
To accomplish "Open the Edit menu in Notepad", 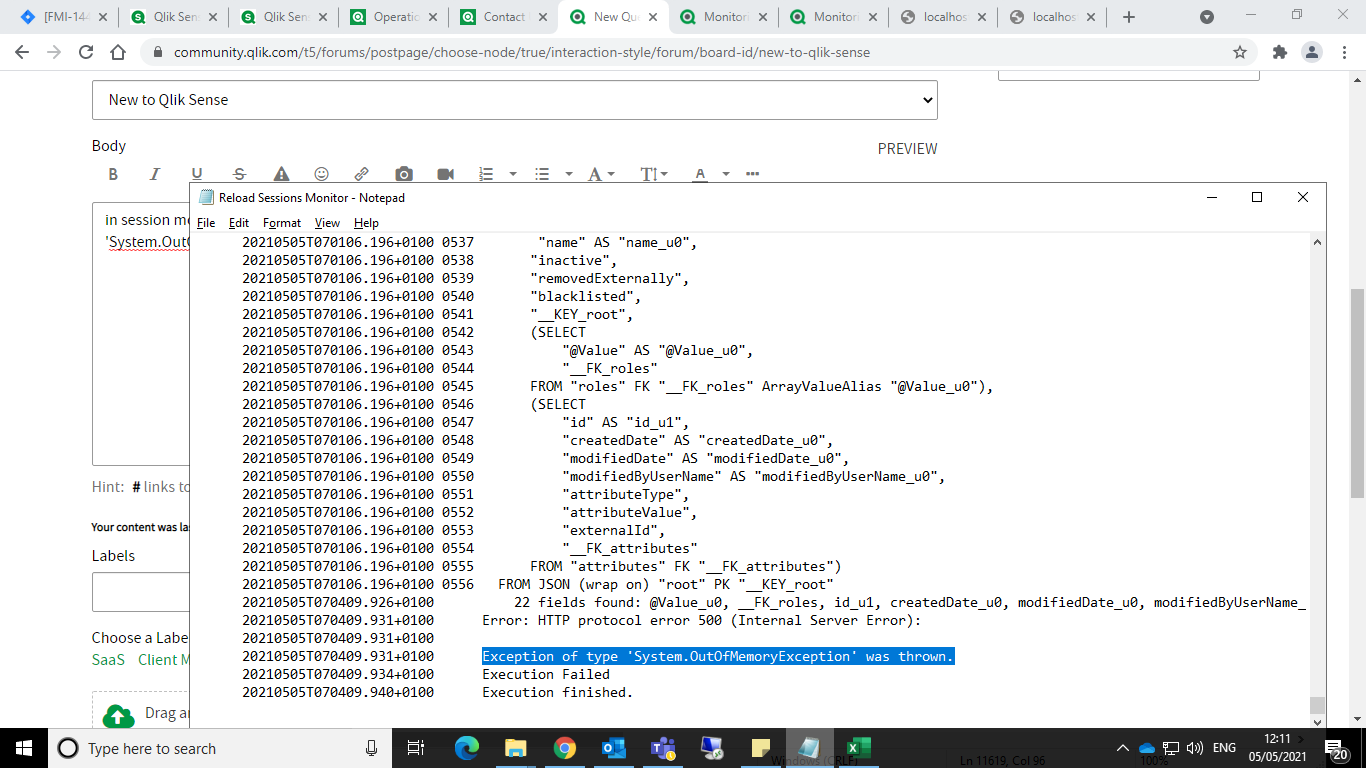I will tap(239, 223).
